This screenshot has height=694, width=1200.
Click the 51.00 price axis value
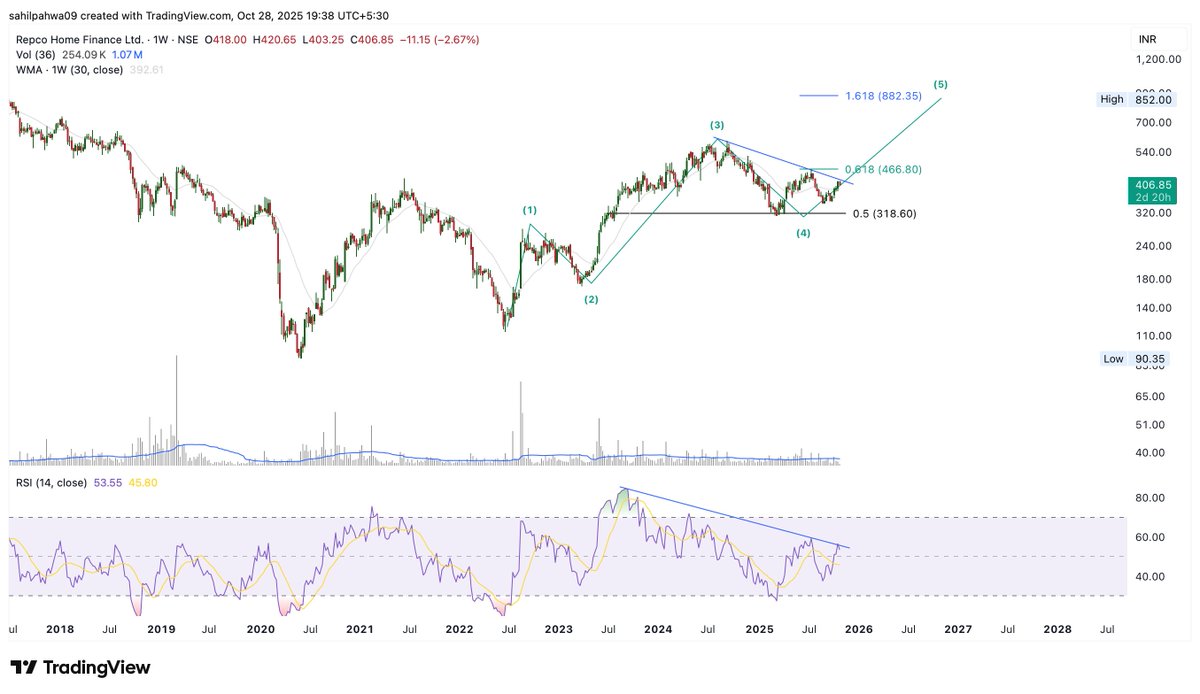pyautogui.click(x=1151, y=424)
